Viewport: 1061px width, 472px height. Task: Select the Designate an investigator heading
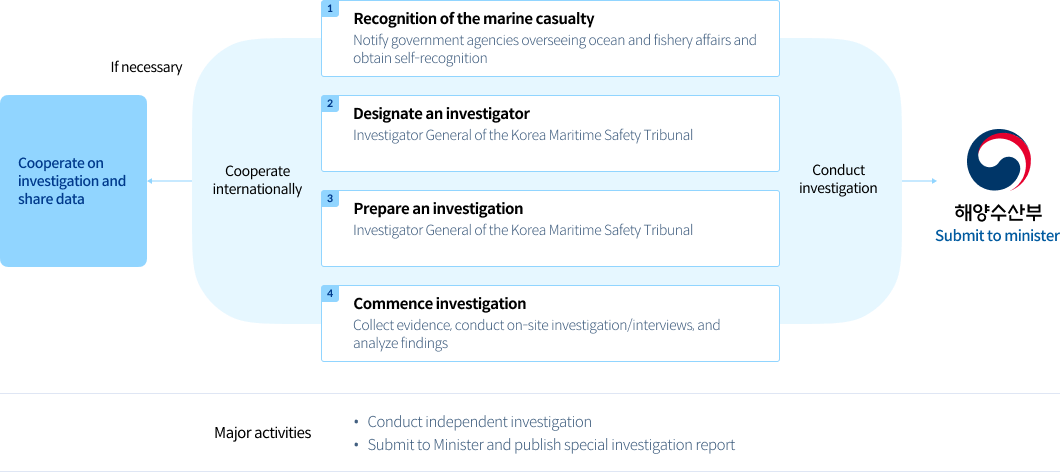441,113
